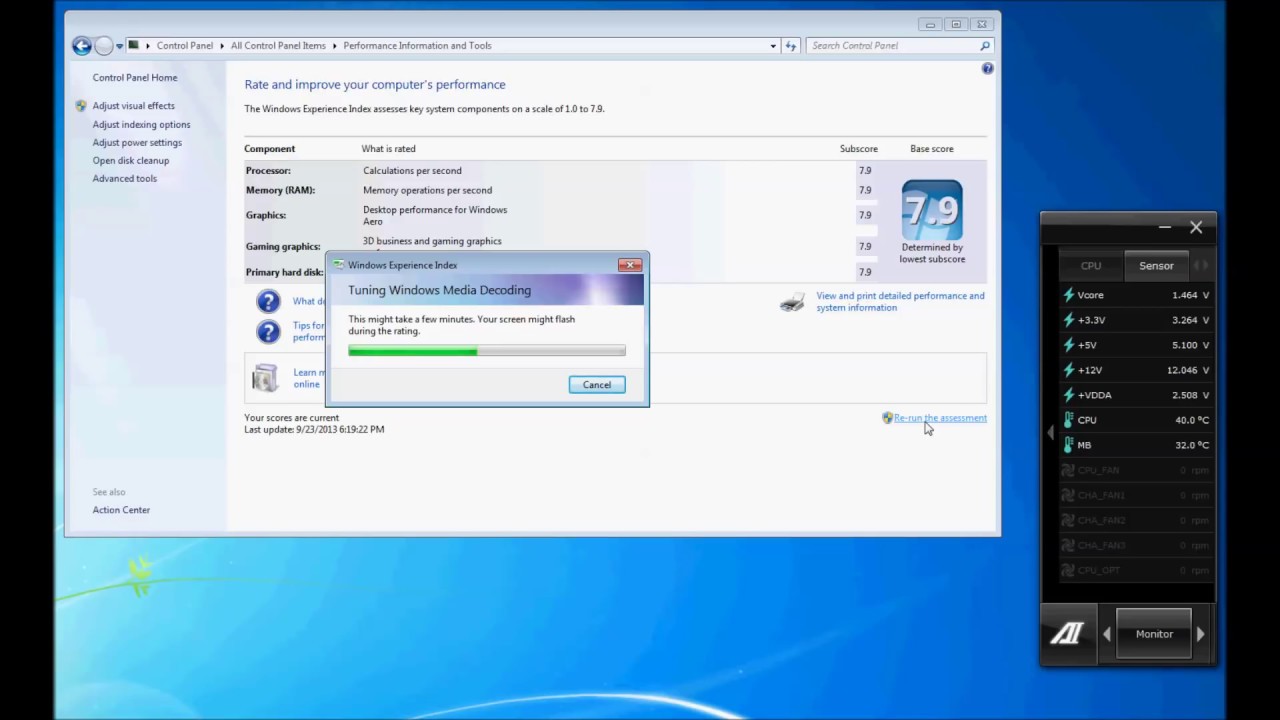
Task: Click the +12V voltage bolt icon
Action: tap(1068, 370)
